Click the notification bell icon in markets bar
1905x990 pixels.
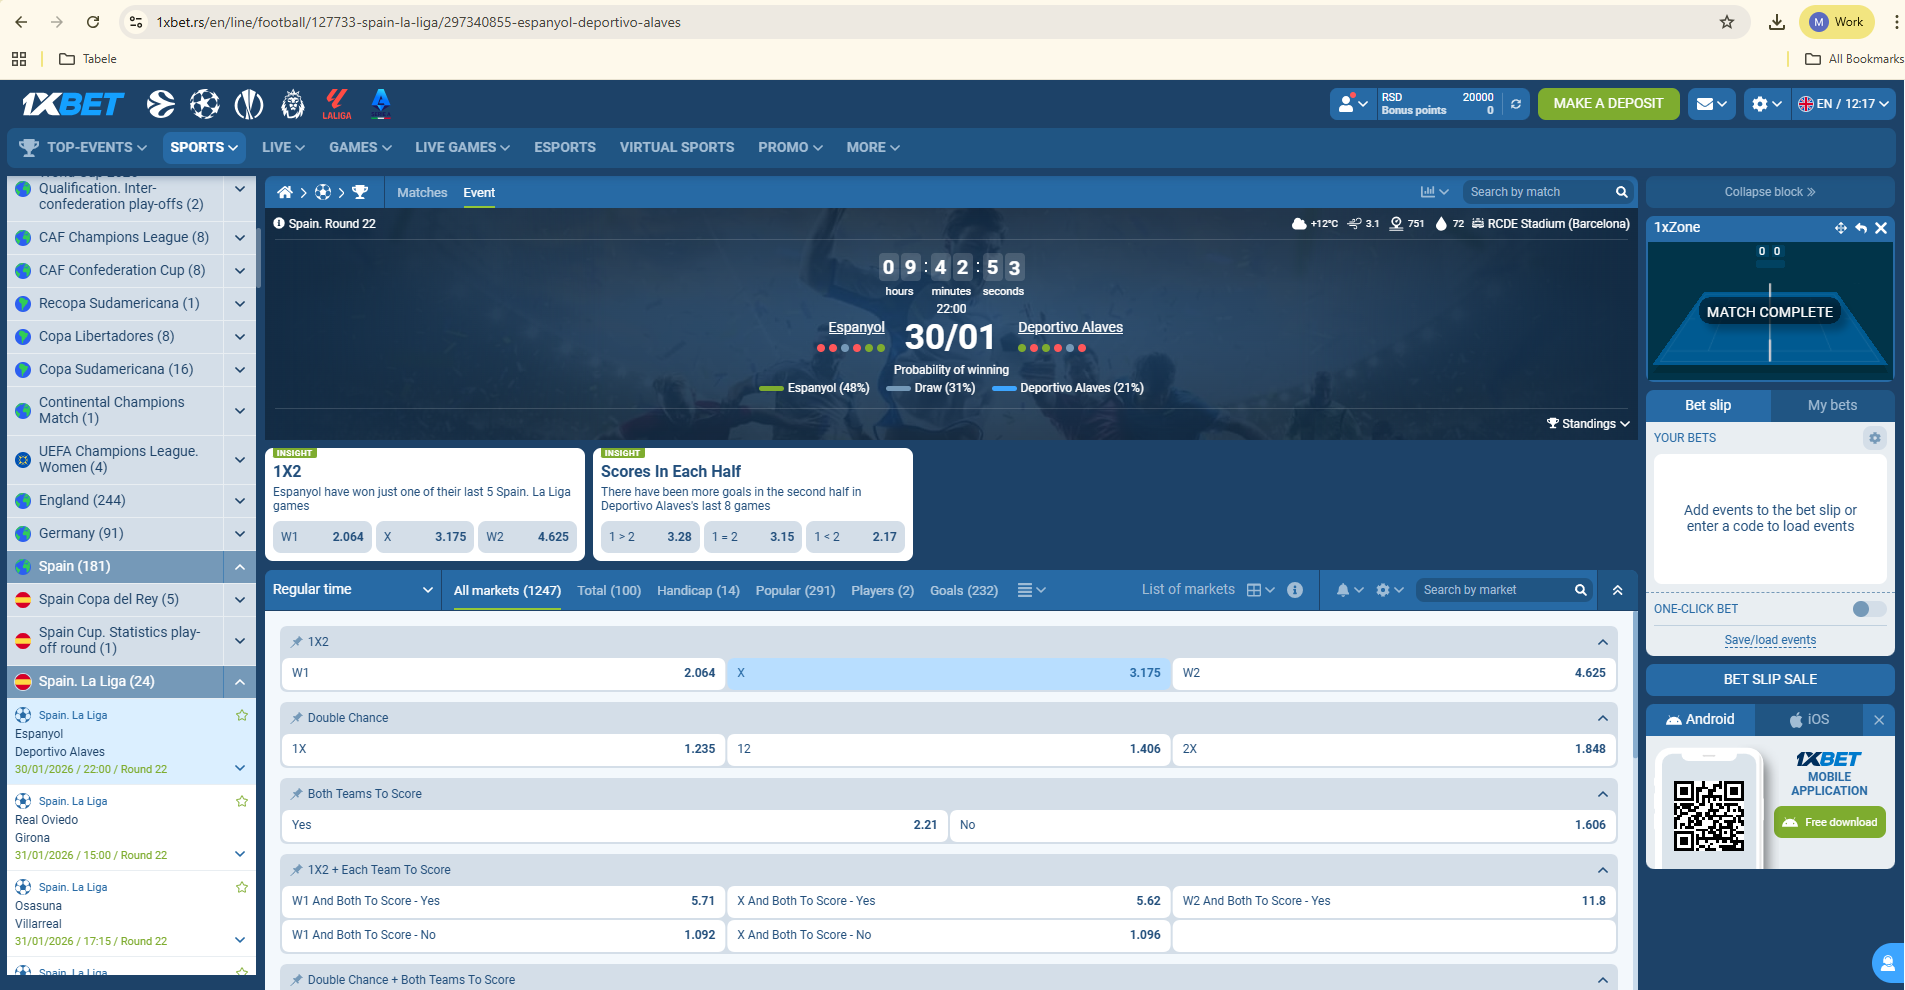(x=1343, y=590)
